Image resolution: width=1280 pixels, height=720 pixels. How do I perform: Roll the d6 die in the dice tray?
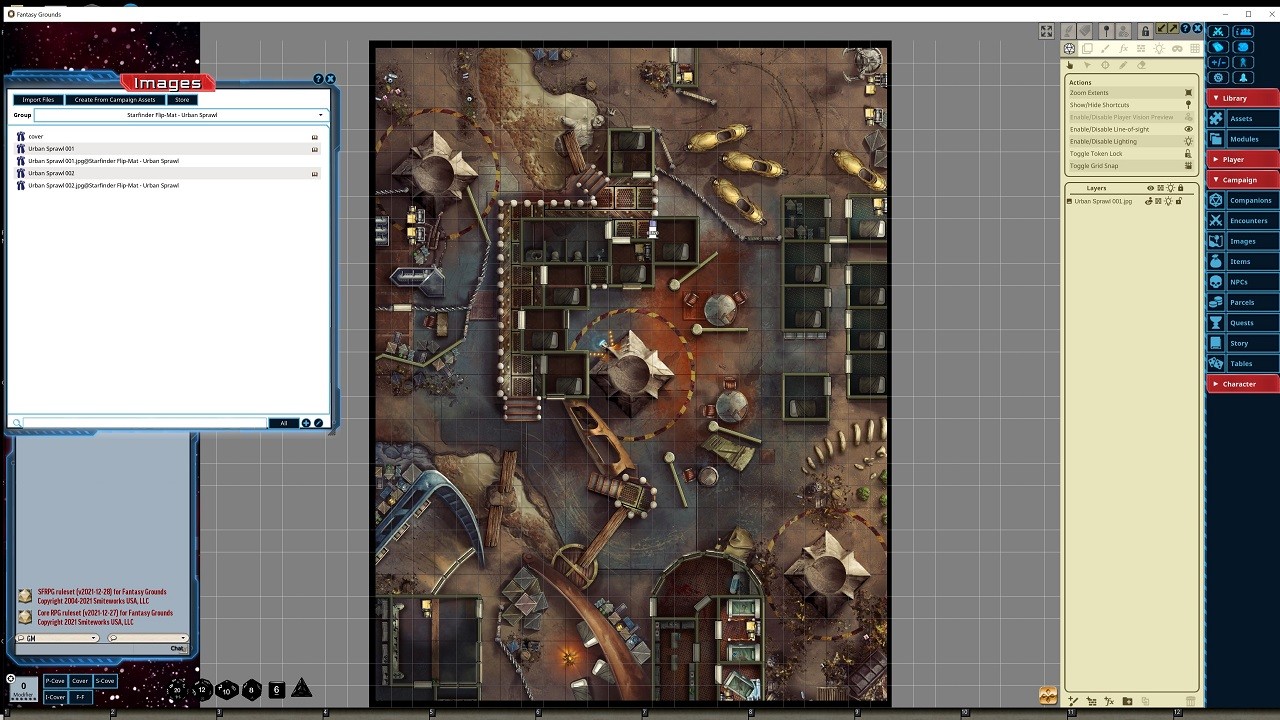tap(276, 690)
